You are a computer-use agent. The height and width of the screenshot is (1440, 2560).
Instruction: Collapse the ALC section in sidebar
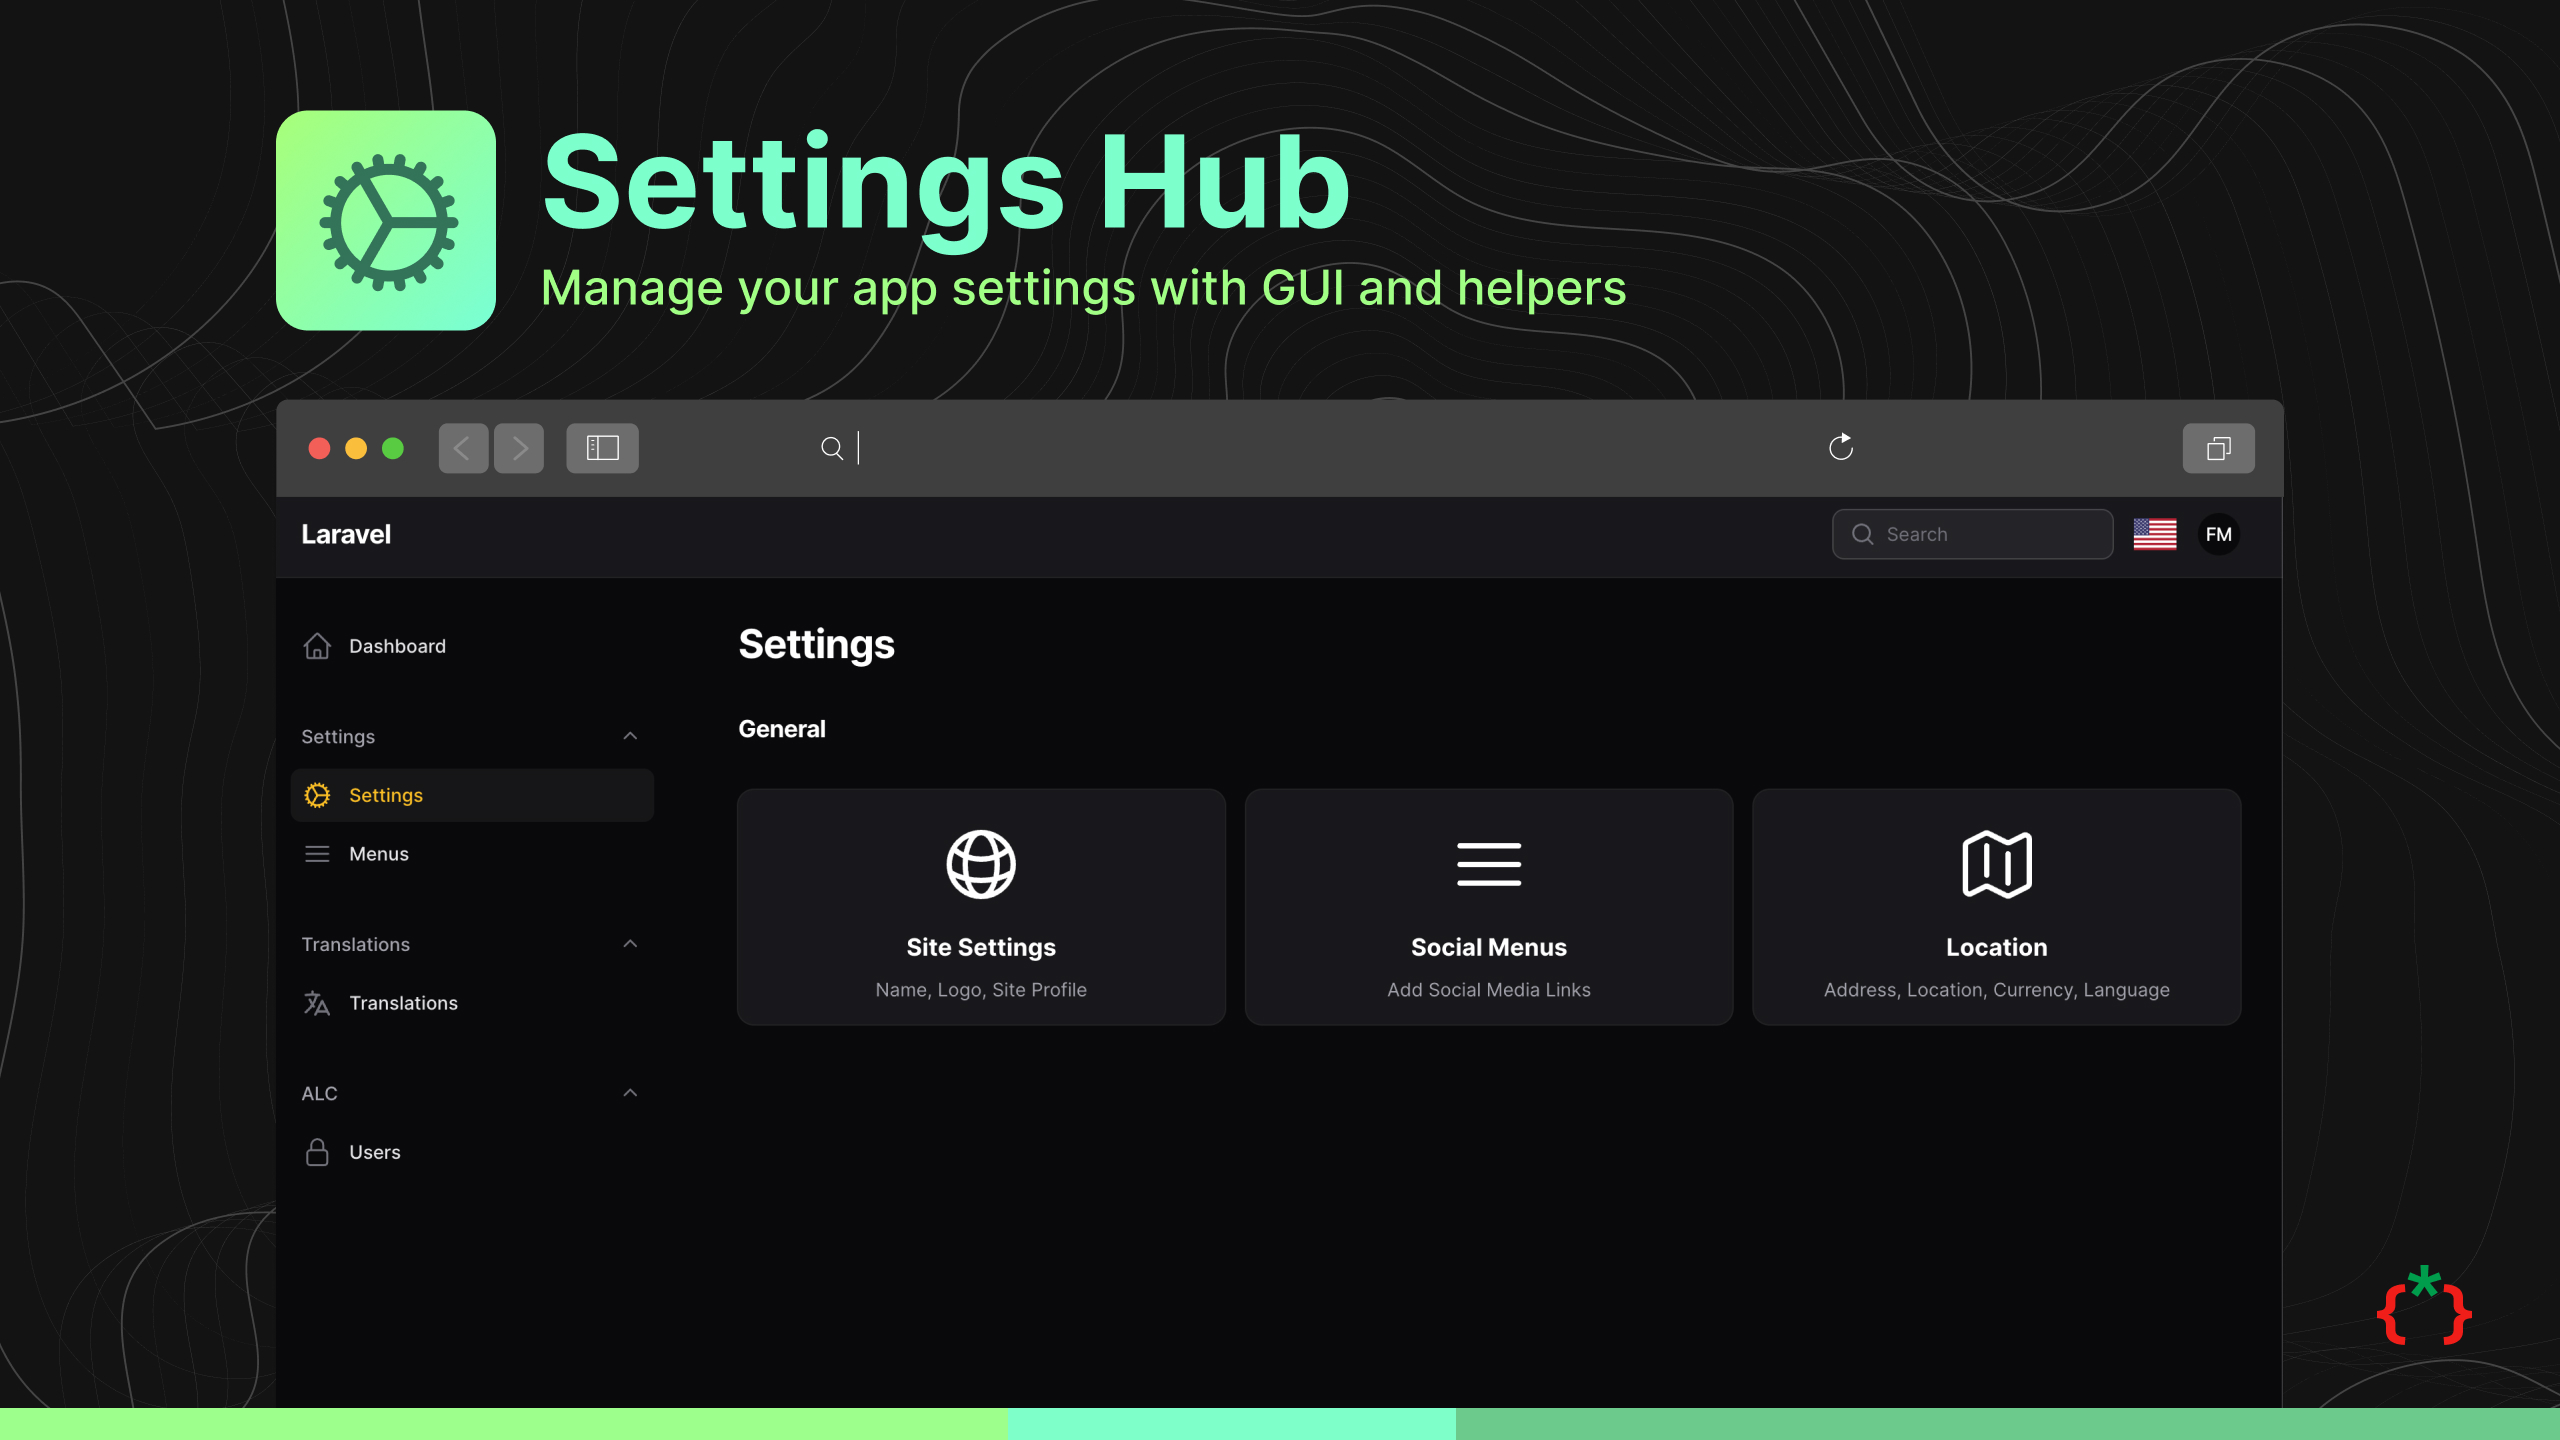629,1094
